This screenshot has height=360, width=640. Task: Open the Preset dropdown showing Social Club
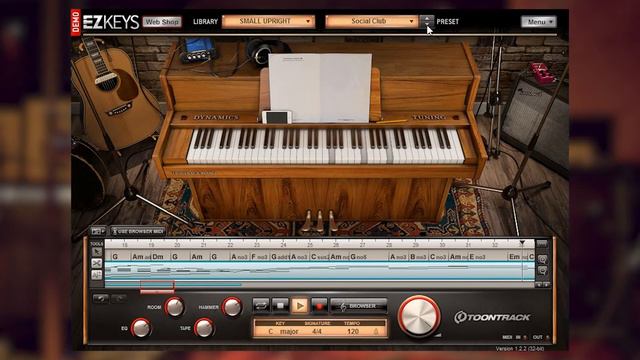tap(372, 21)
